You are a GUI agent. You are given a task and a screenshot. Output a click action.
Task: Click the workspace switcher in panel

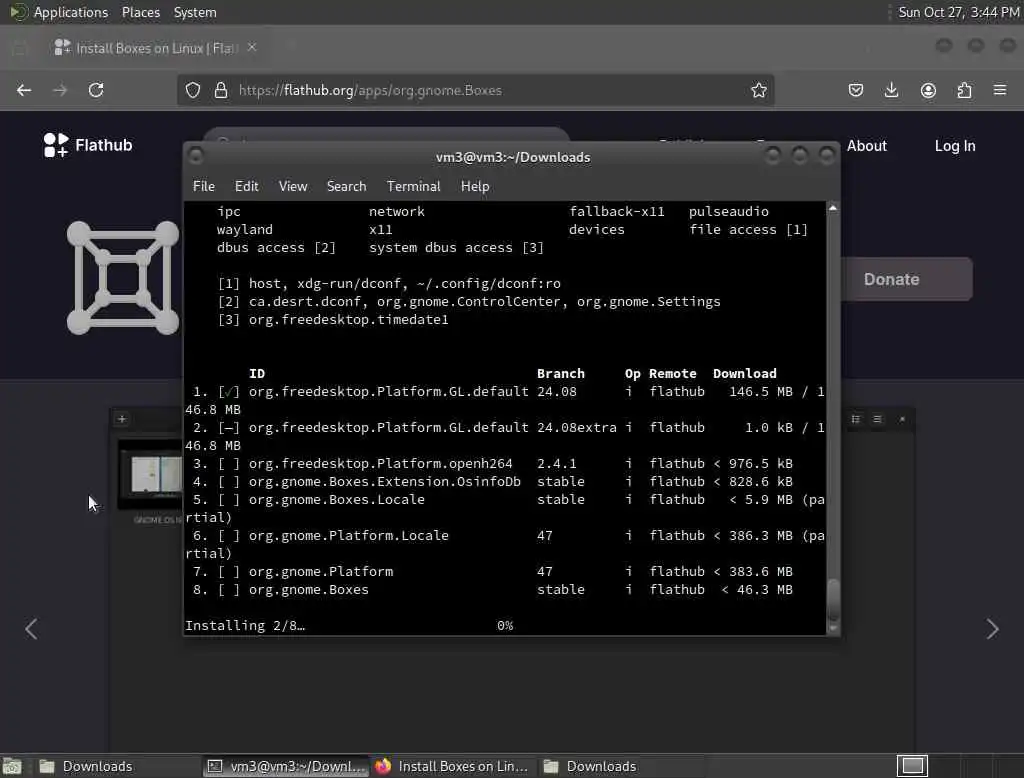912,766
